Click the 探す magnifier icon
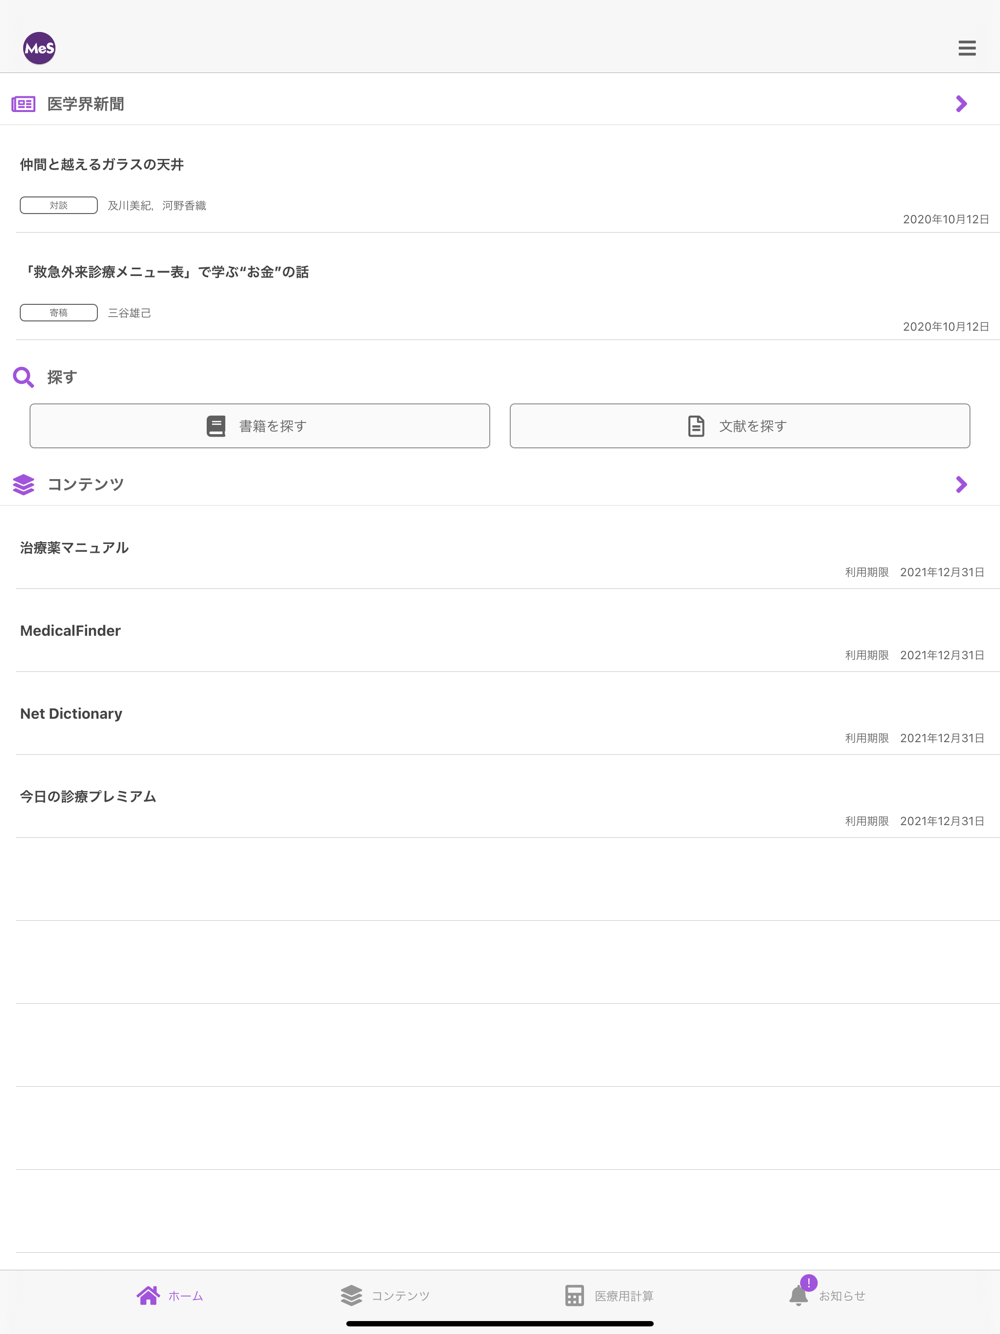The height and width of the screenshot is (1334, 1000). click(x=23, y=377)
